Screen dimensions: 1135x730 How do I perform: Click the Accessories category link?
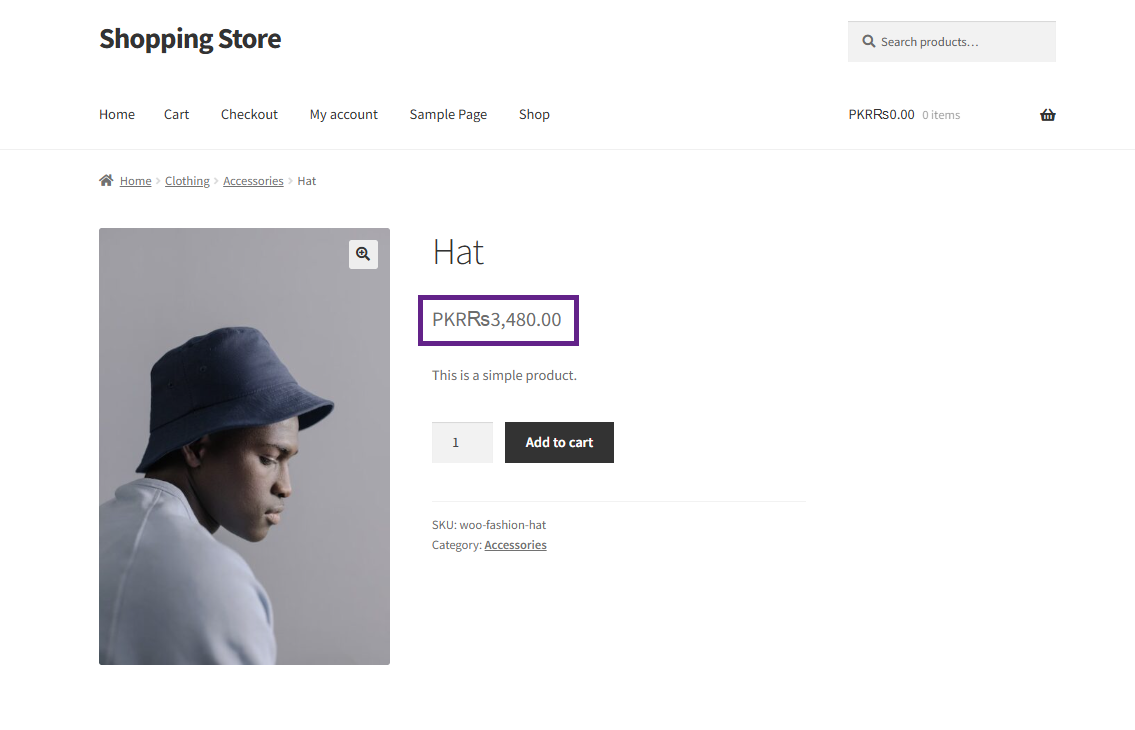[515, 545]
